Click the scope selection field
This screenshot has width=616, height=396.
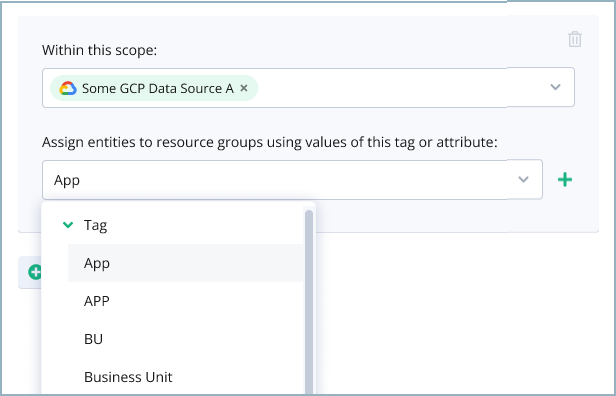pos(308,87)
